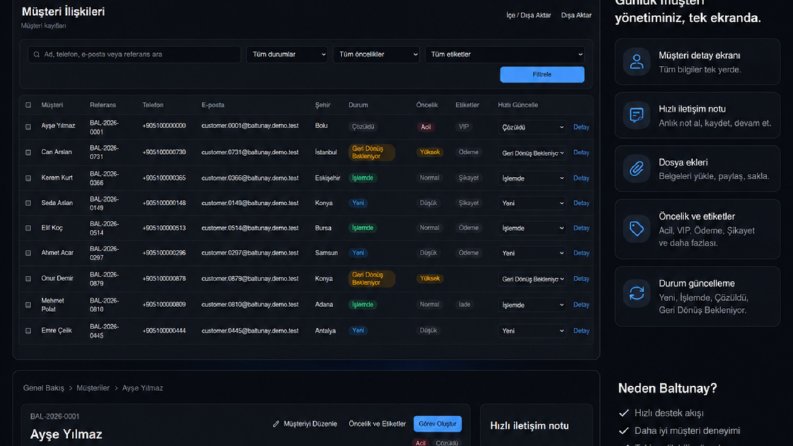793x446 pixels.
Task: Open Detay link for Onur Demir
Action: tap(581, 279)
